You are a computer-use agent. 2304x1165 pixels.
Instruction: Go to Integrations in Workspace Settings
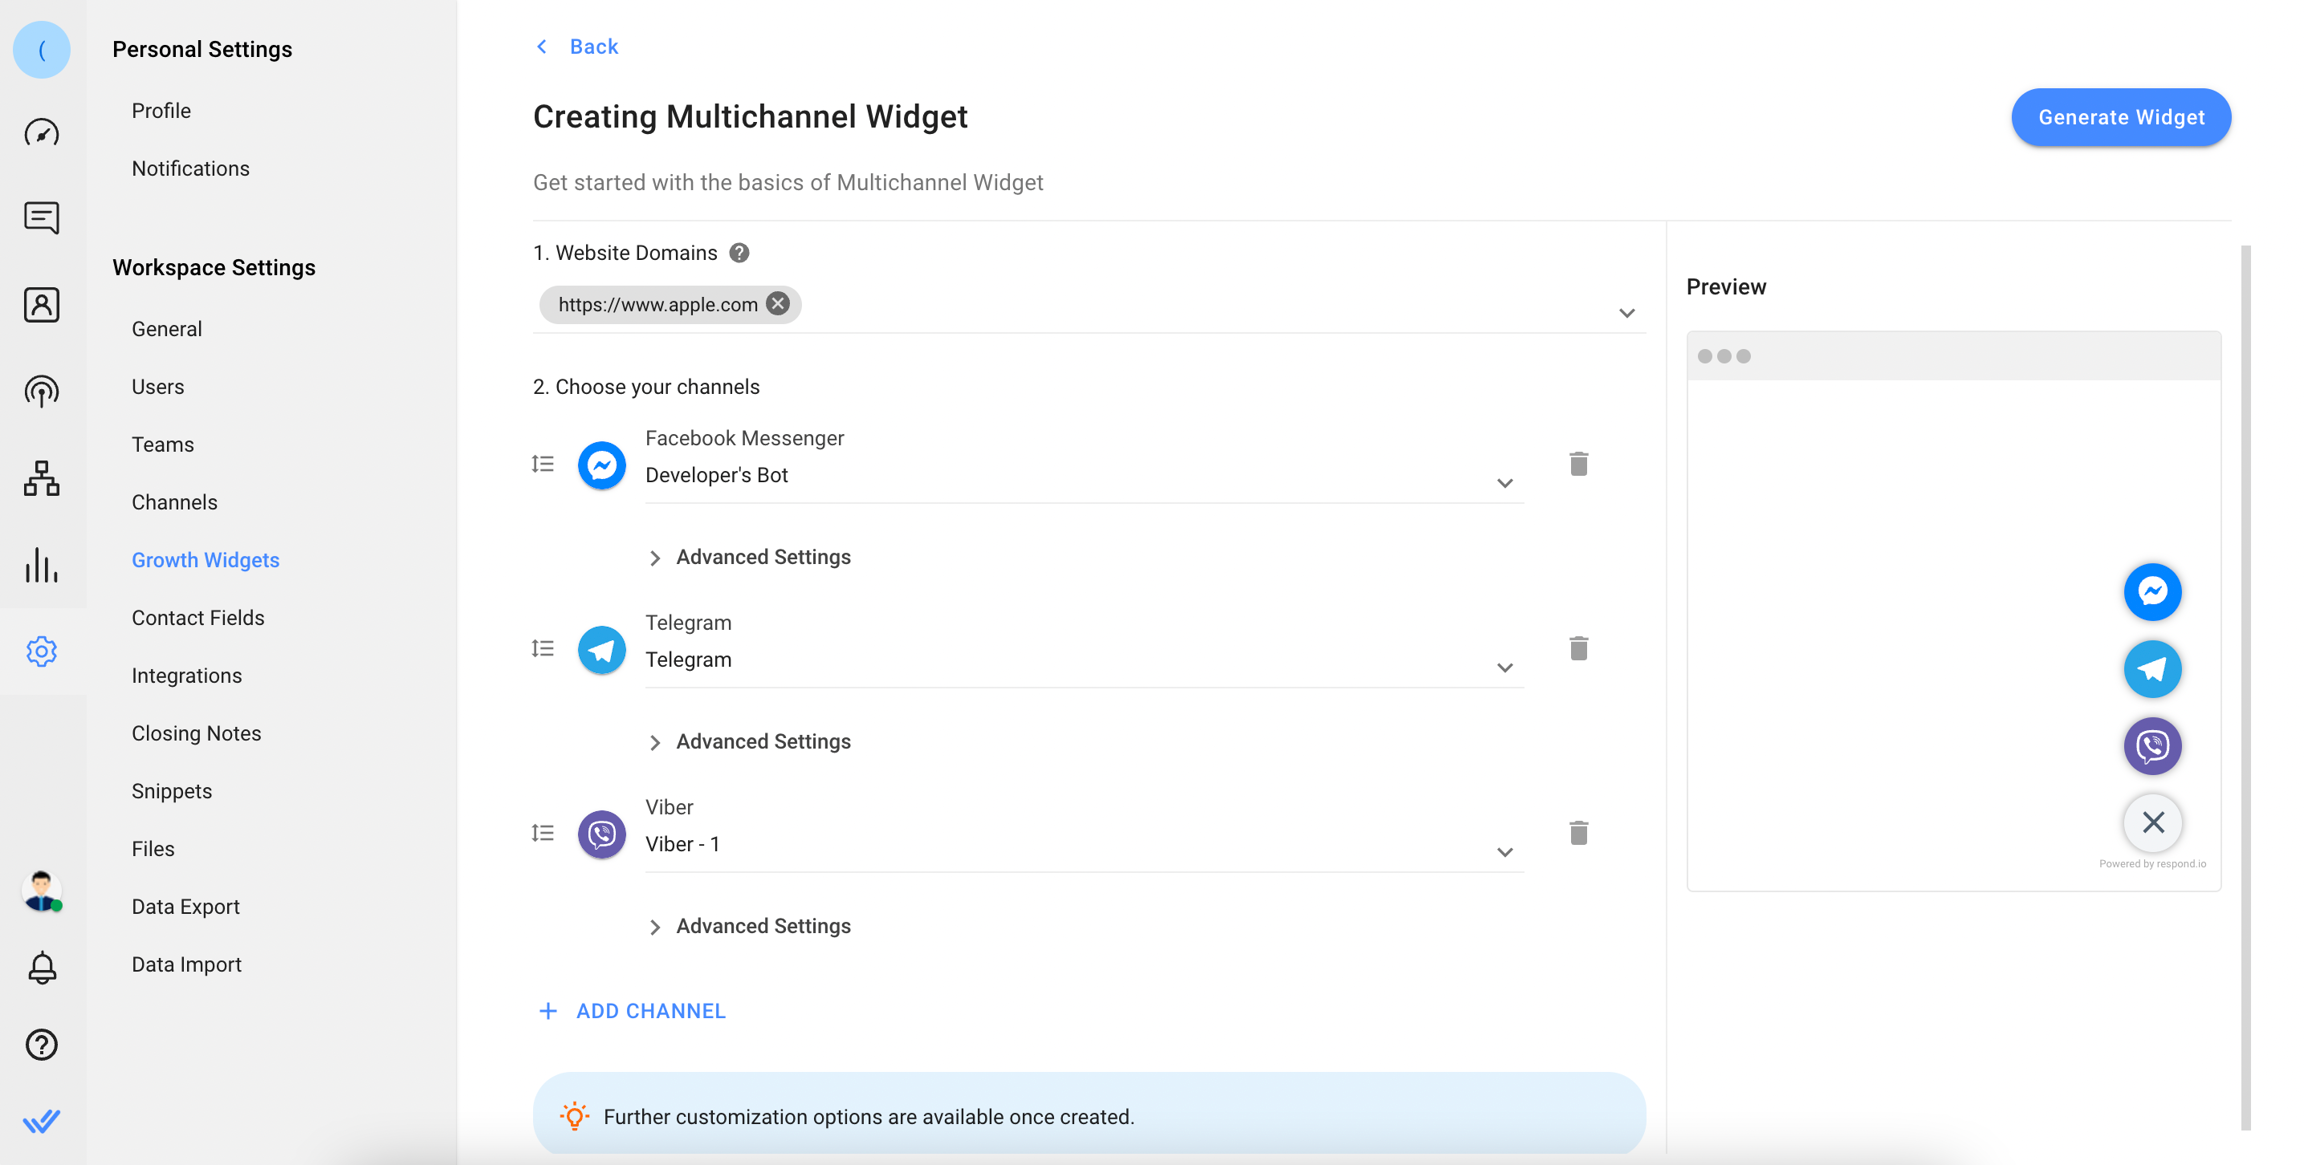point(186,676)
